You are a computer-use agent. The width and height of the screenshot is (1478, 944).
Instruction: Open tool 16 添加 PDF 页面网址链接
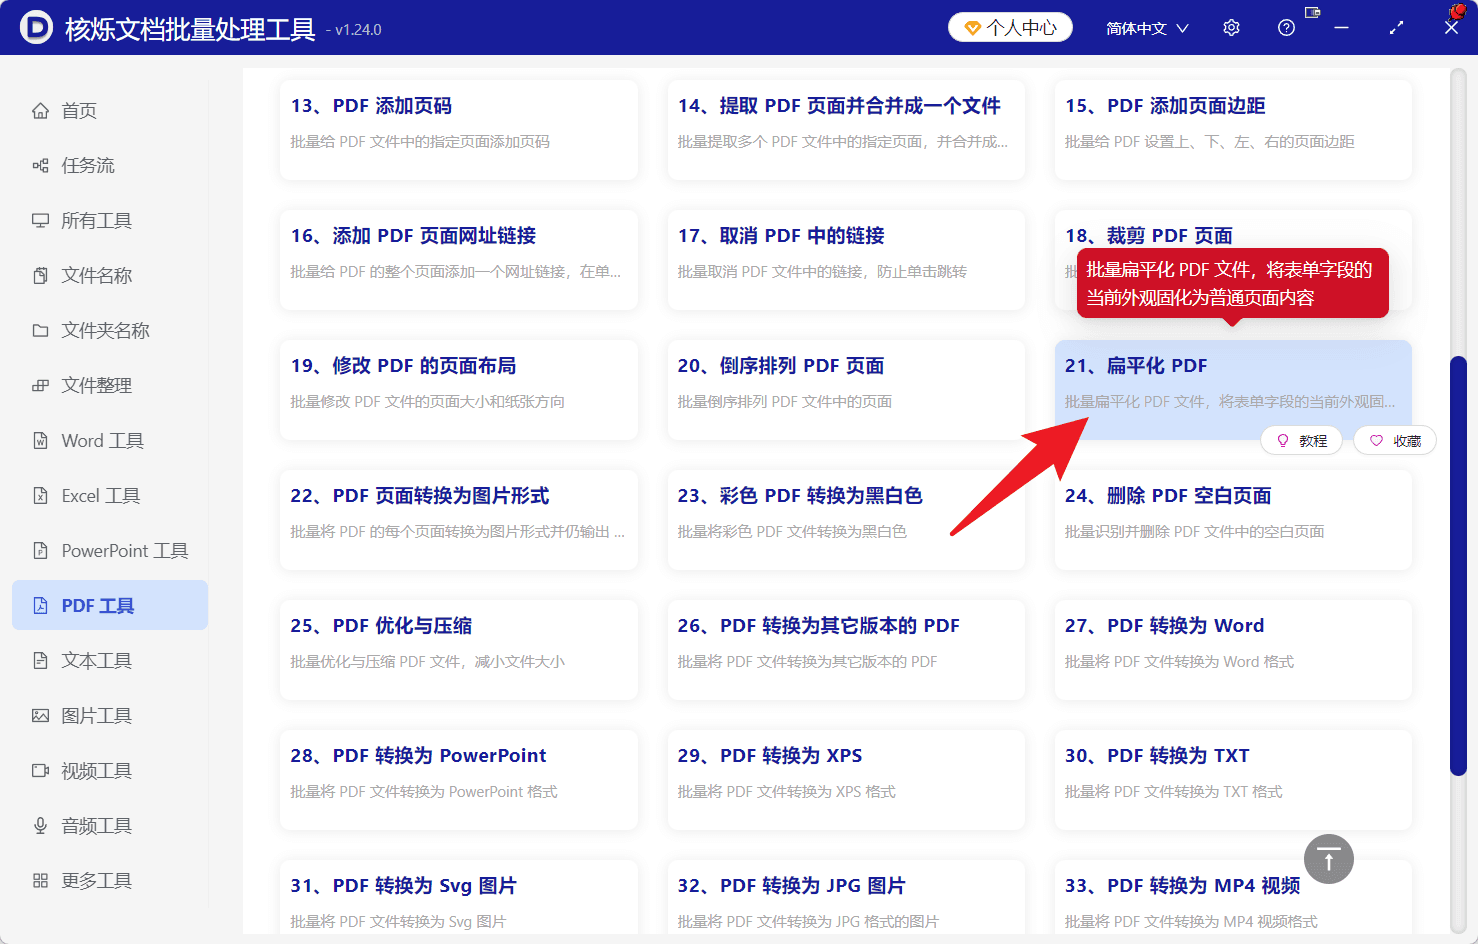coord(459,260)
